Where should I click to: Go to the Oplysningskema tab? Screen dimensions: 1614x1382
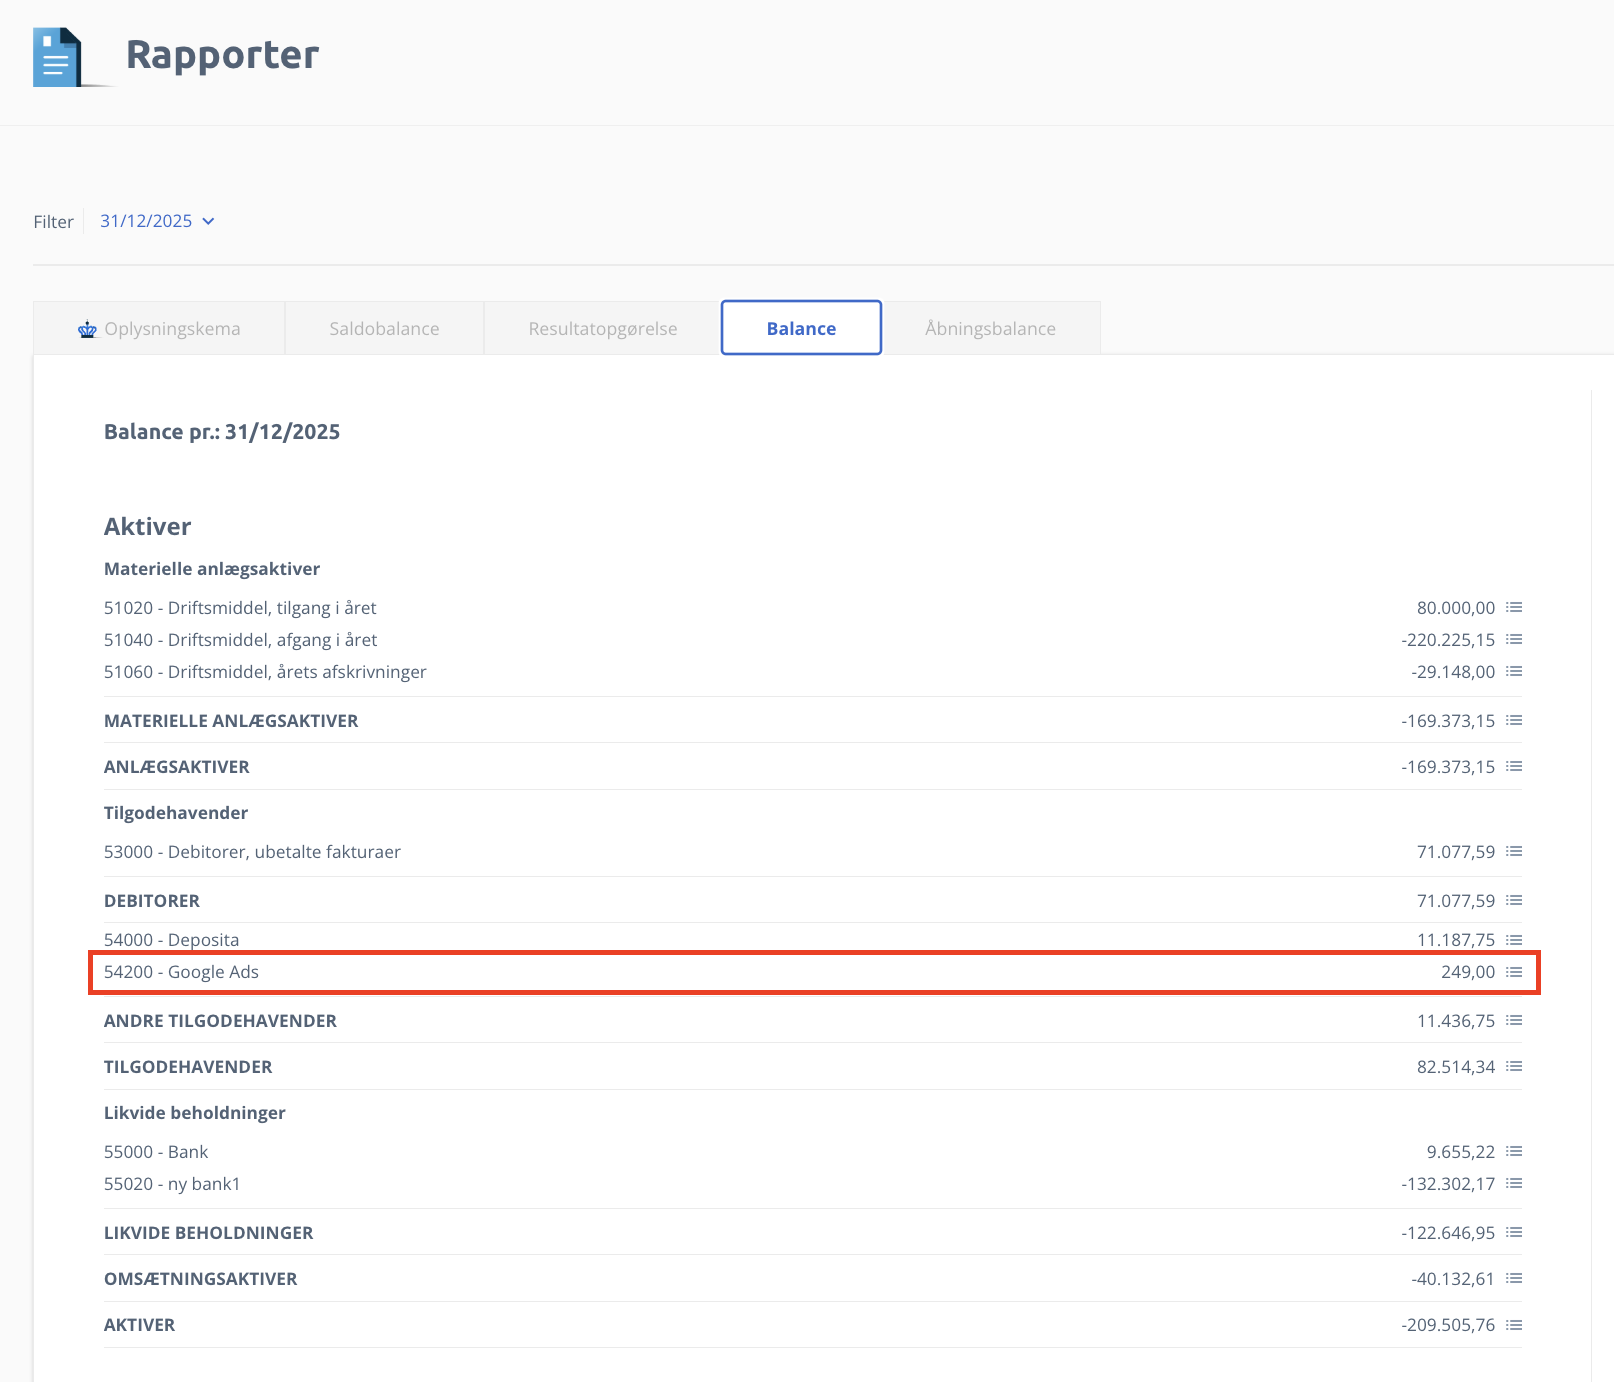[160, 329]
